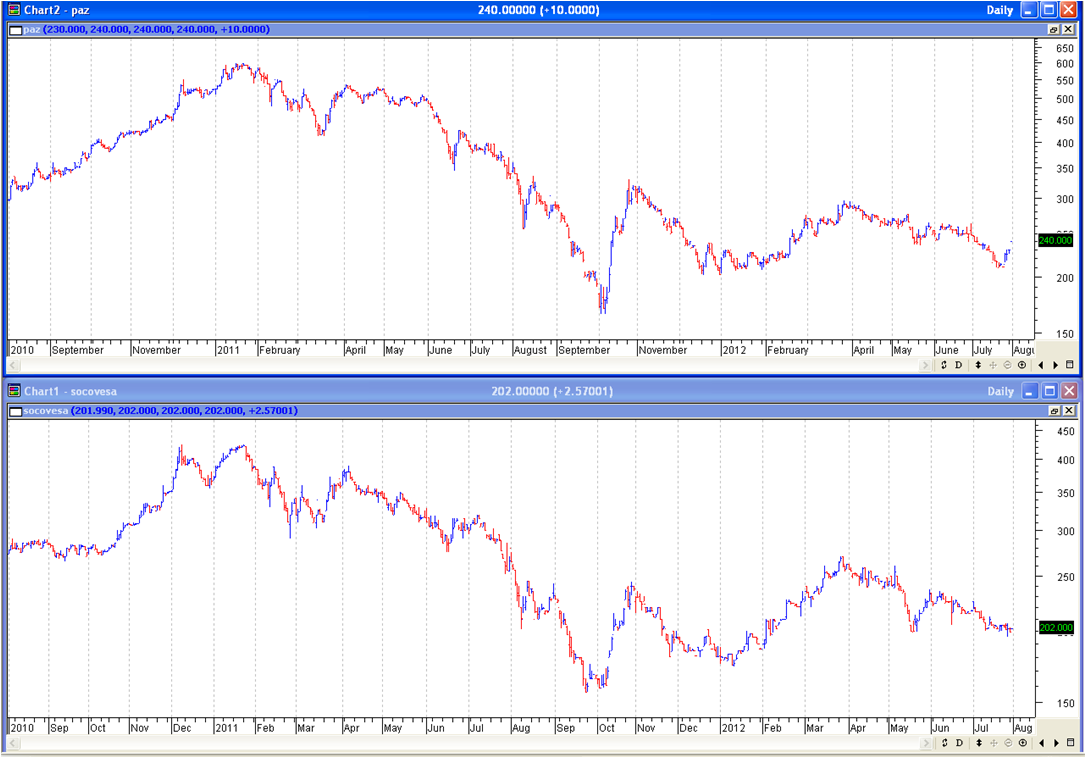Click the D periodicity icon in paz chart
Image resolution: width=1086 pixels, height=758 pixels.
tap(959, 365)
